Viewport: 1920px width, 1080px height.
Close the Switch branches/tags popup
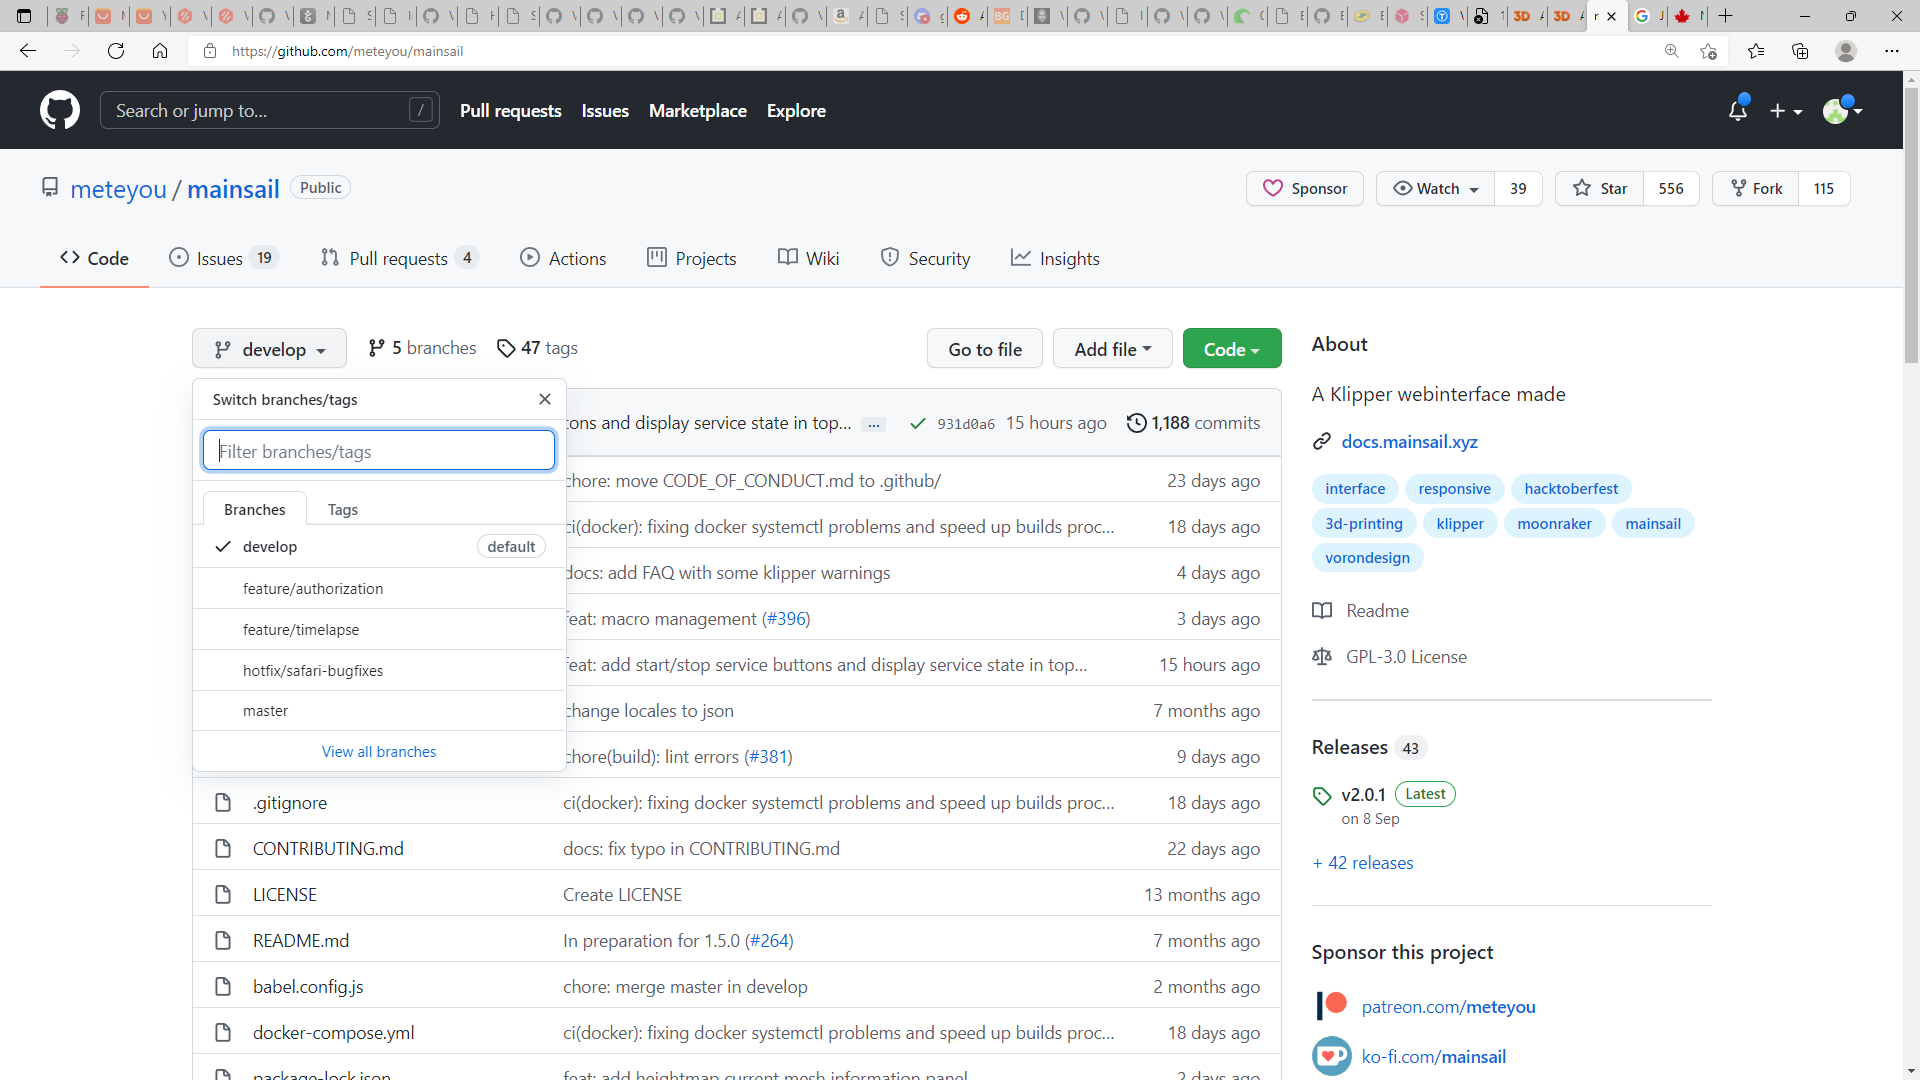[545, 399]
